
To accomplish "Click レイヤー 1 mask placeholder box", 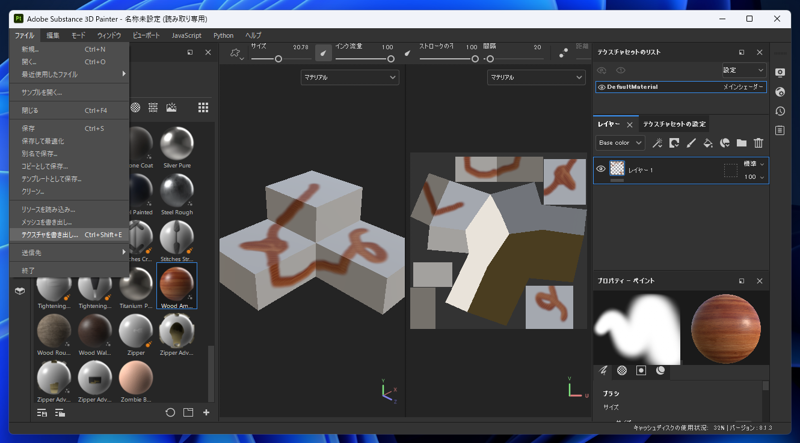I will [x=731, y=170].
